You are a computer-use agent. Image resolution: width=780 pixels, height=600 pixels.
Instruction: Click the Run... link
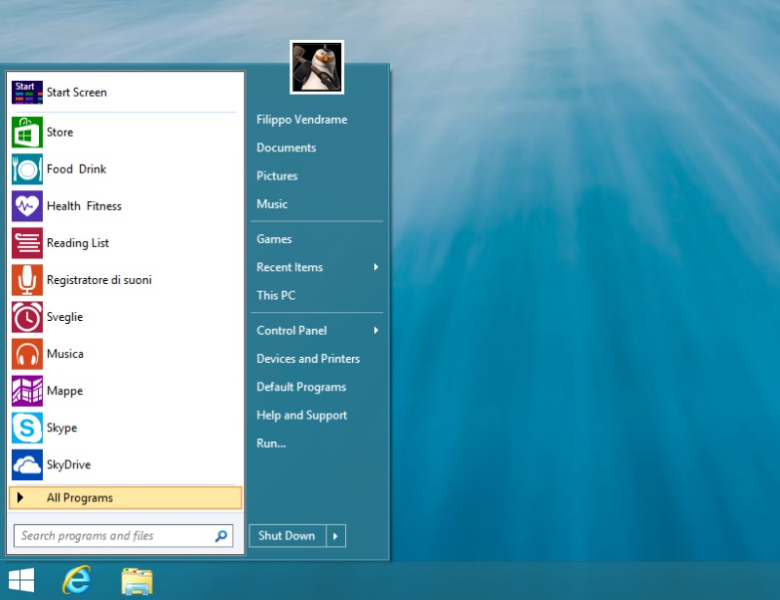tap(271, 443)
